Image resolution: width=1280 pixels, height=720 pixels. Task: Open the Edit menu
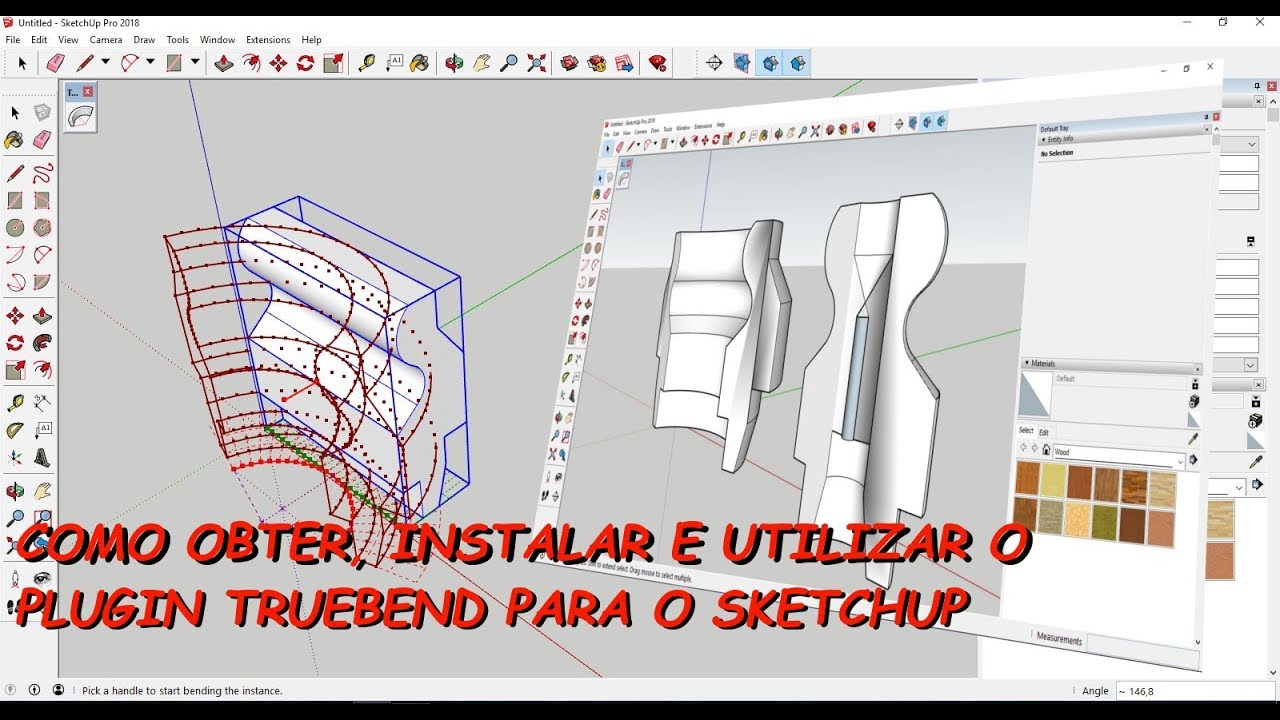39,40
